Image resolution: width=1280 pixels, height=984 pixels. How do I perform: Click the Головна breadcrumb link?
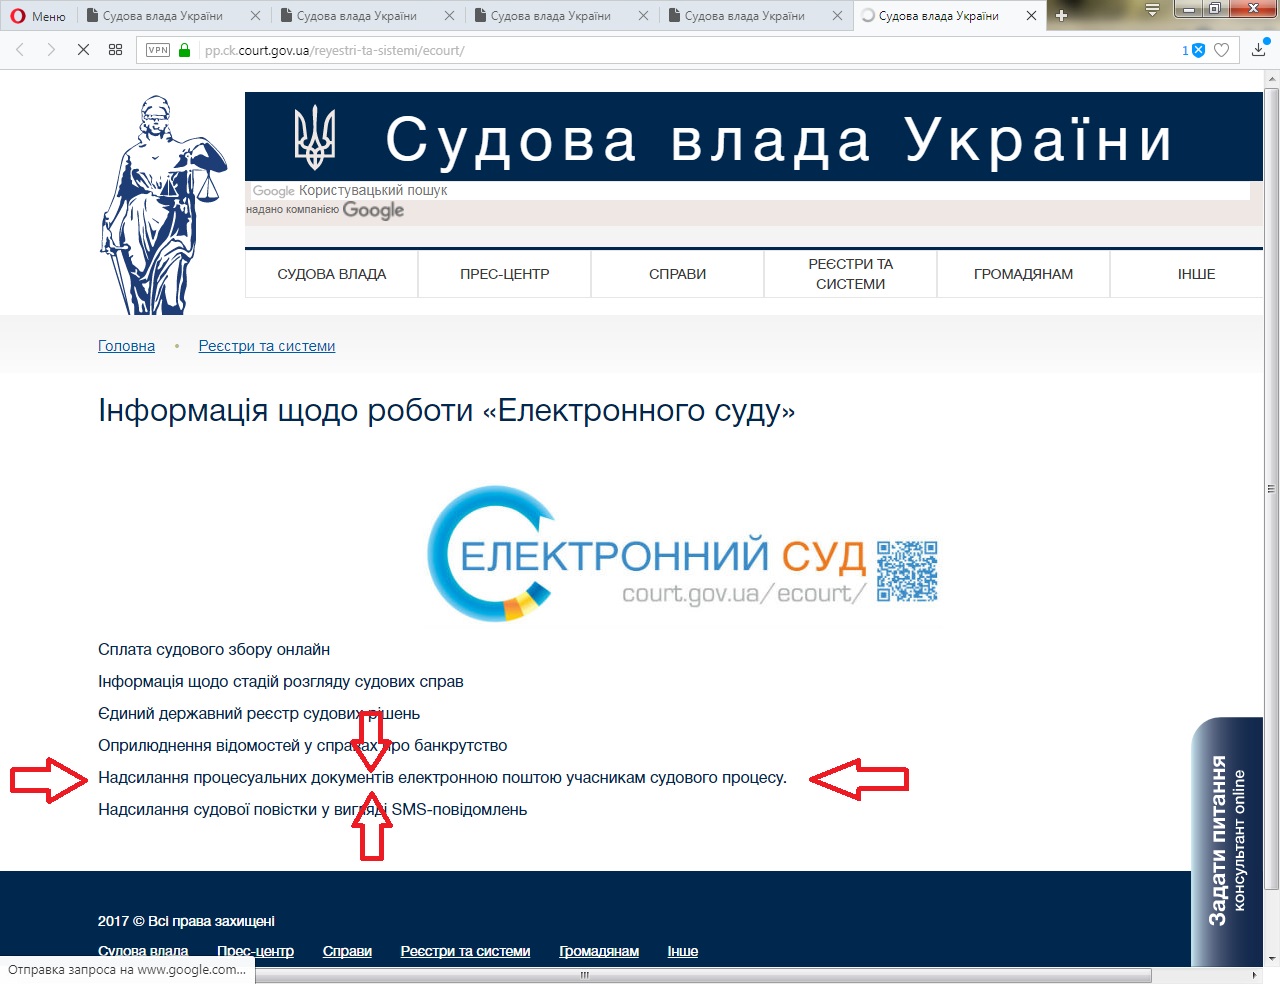click(x=126, y=346)
